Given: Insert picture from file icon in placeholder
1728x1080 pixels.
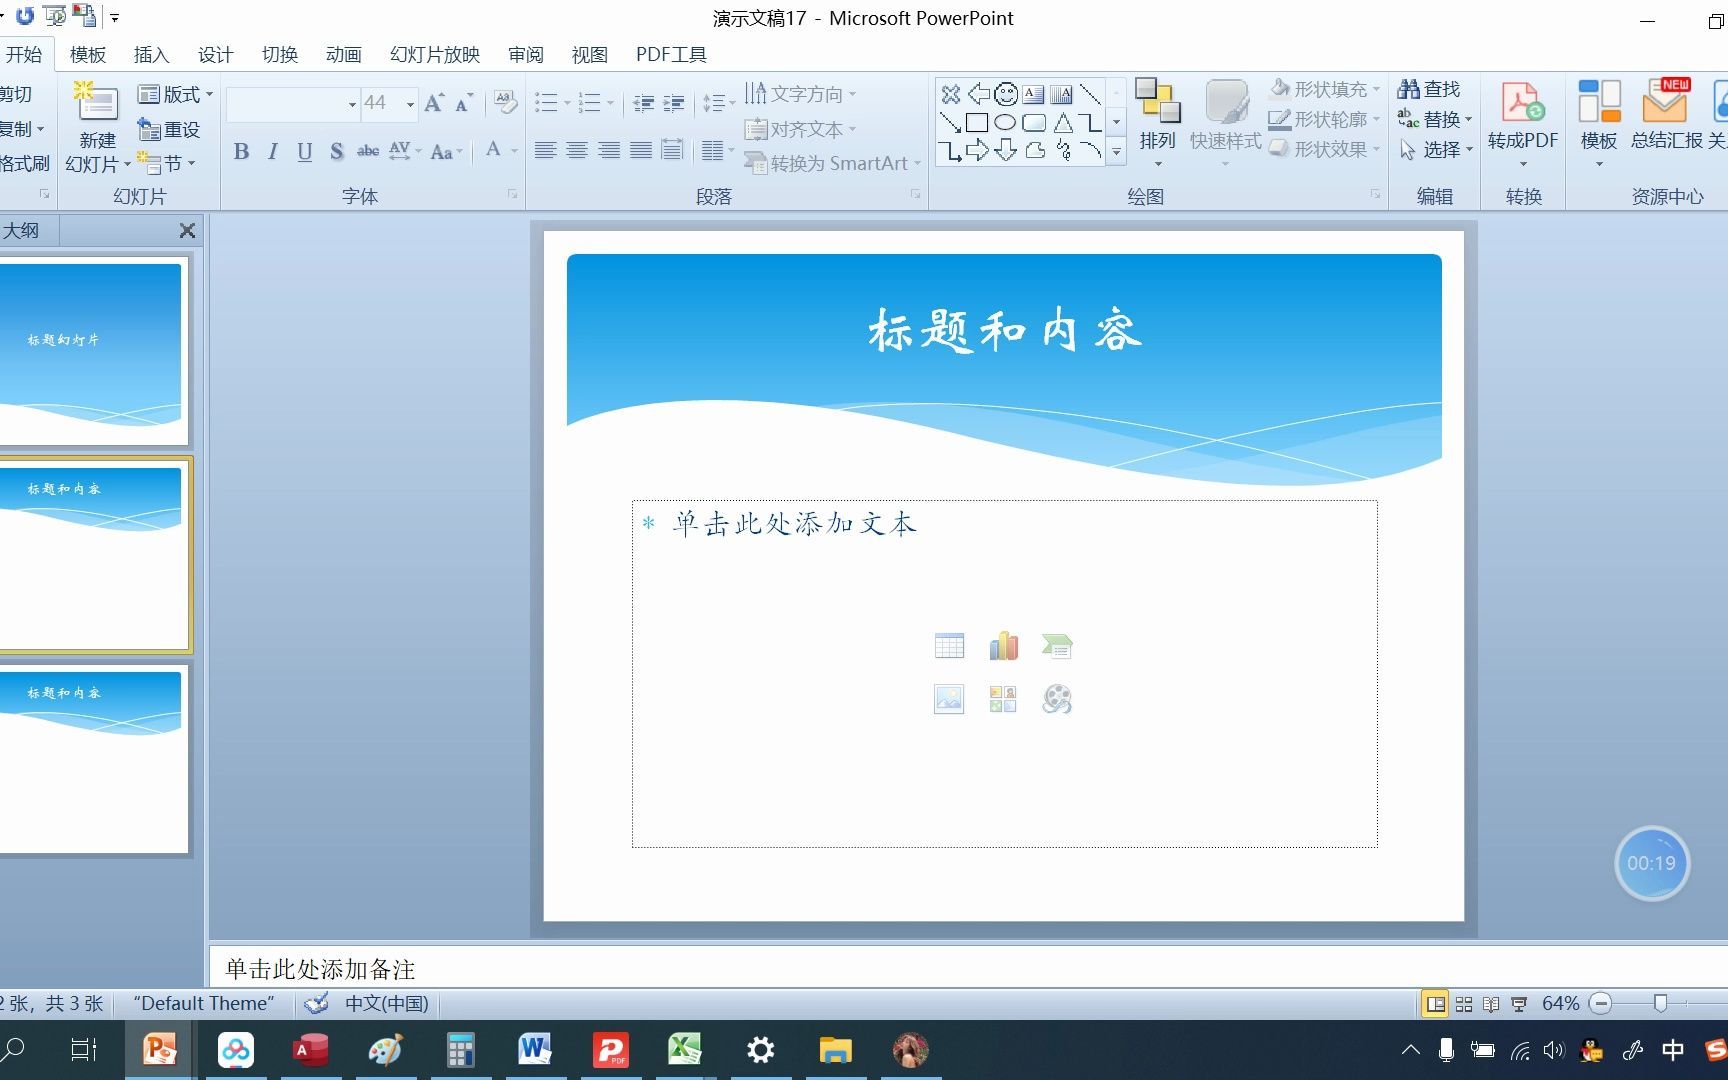Looking at the screenshot, I should tap(949, 698).
